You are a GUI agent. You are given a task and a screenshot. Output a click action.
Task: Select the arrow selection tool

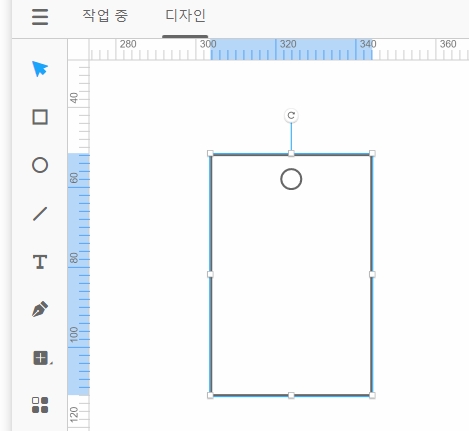(x=40, y=69)
